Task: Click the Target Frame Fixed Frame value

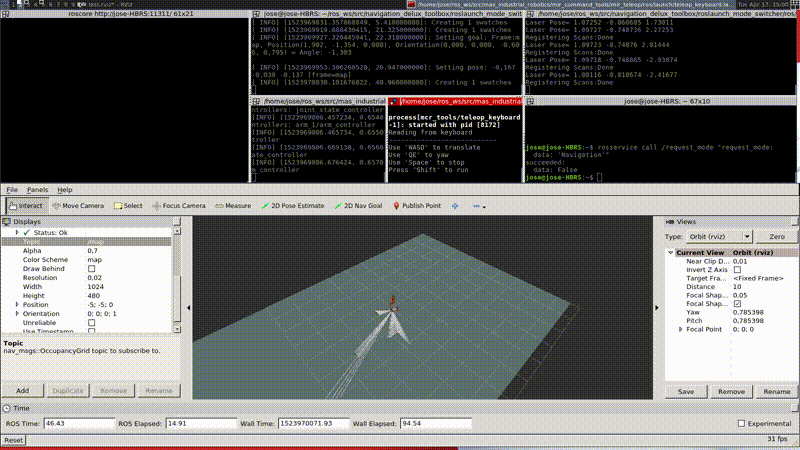Action: coord(758,279)
